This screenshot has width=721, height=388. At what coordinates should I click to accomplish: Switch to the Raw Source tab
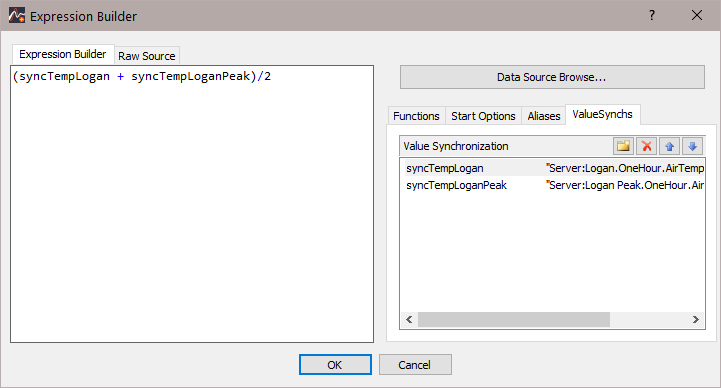pyautogui.click(x=147, y=56)
